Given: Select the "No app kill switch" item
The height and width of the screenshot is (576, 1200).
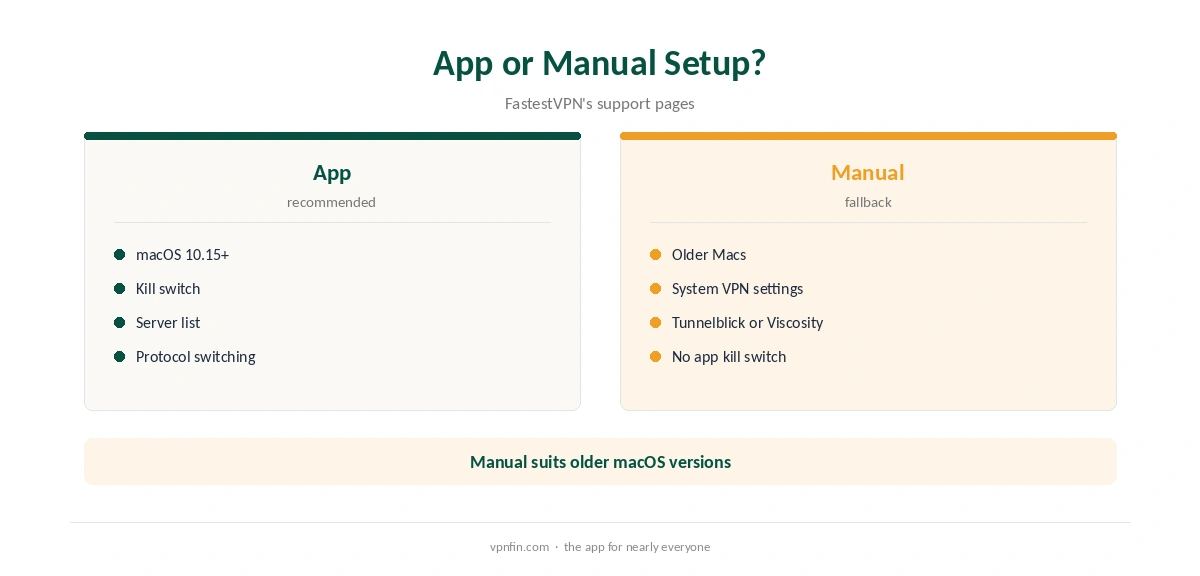Looking at the screenshot, I should (x=729, y=356).
